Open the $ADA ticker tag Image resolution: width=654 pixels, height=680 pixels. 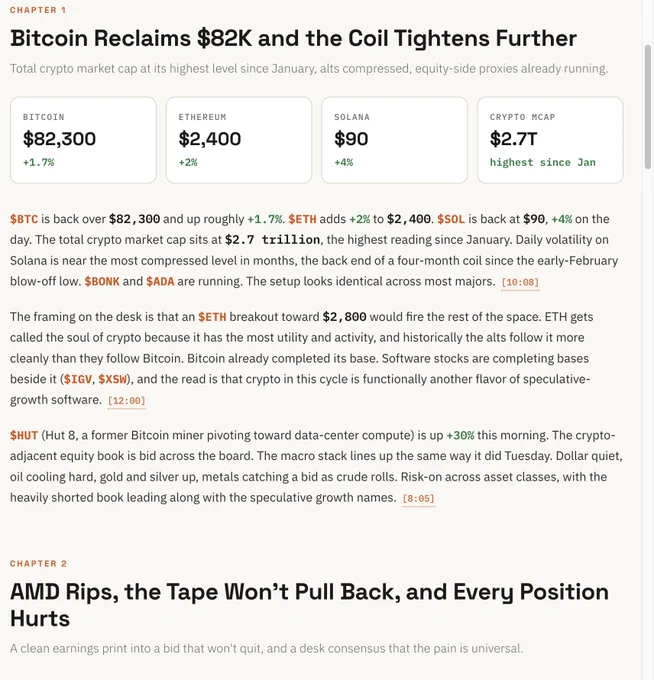click(160, 281)
